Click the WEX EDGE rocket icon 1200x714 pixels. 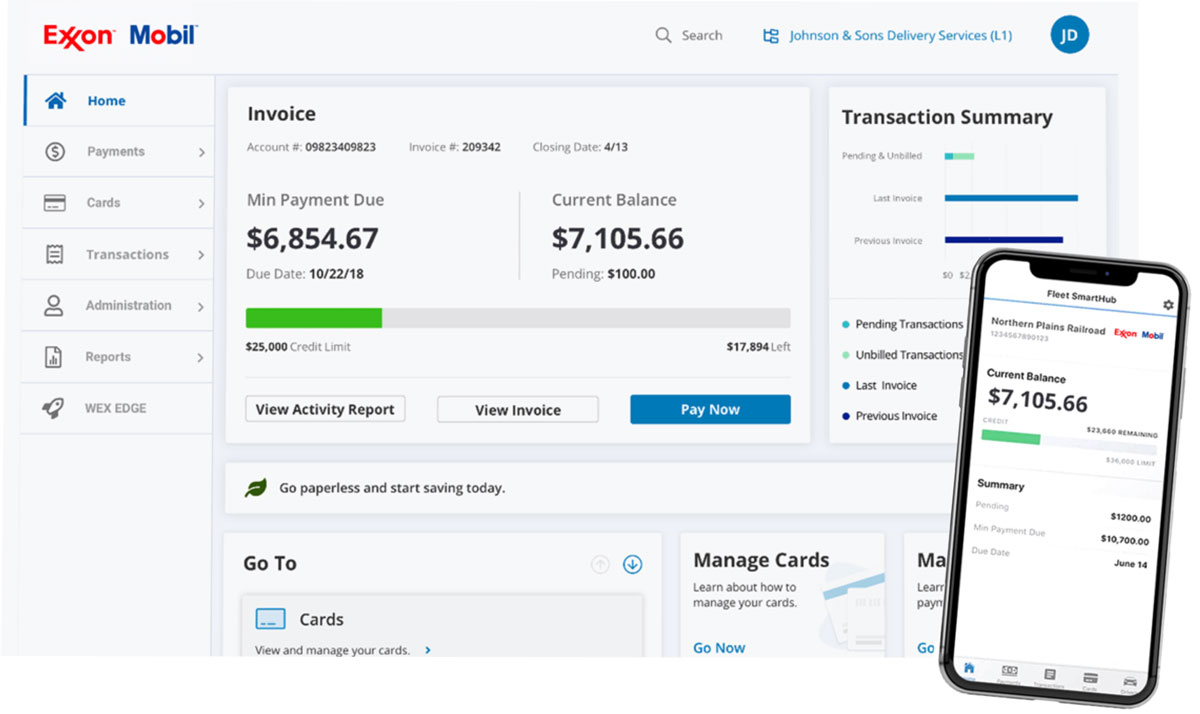(x=54, y=409)
